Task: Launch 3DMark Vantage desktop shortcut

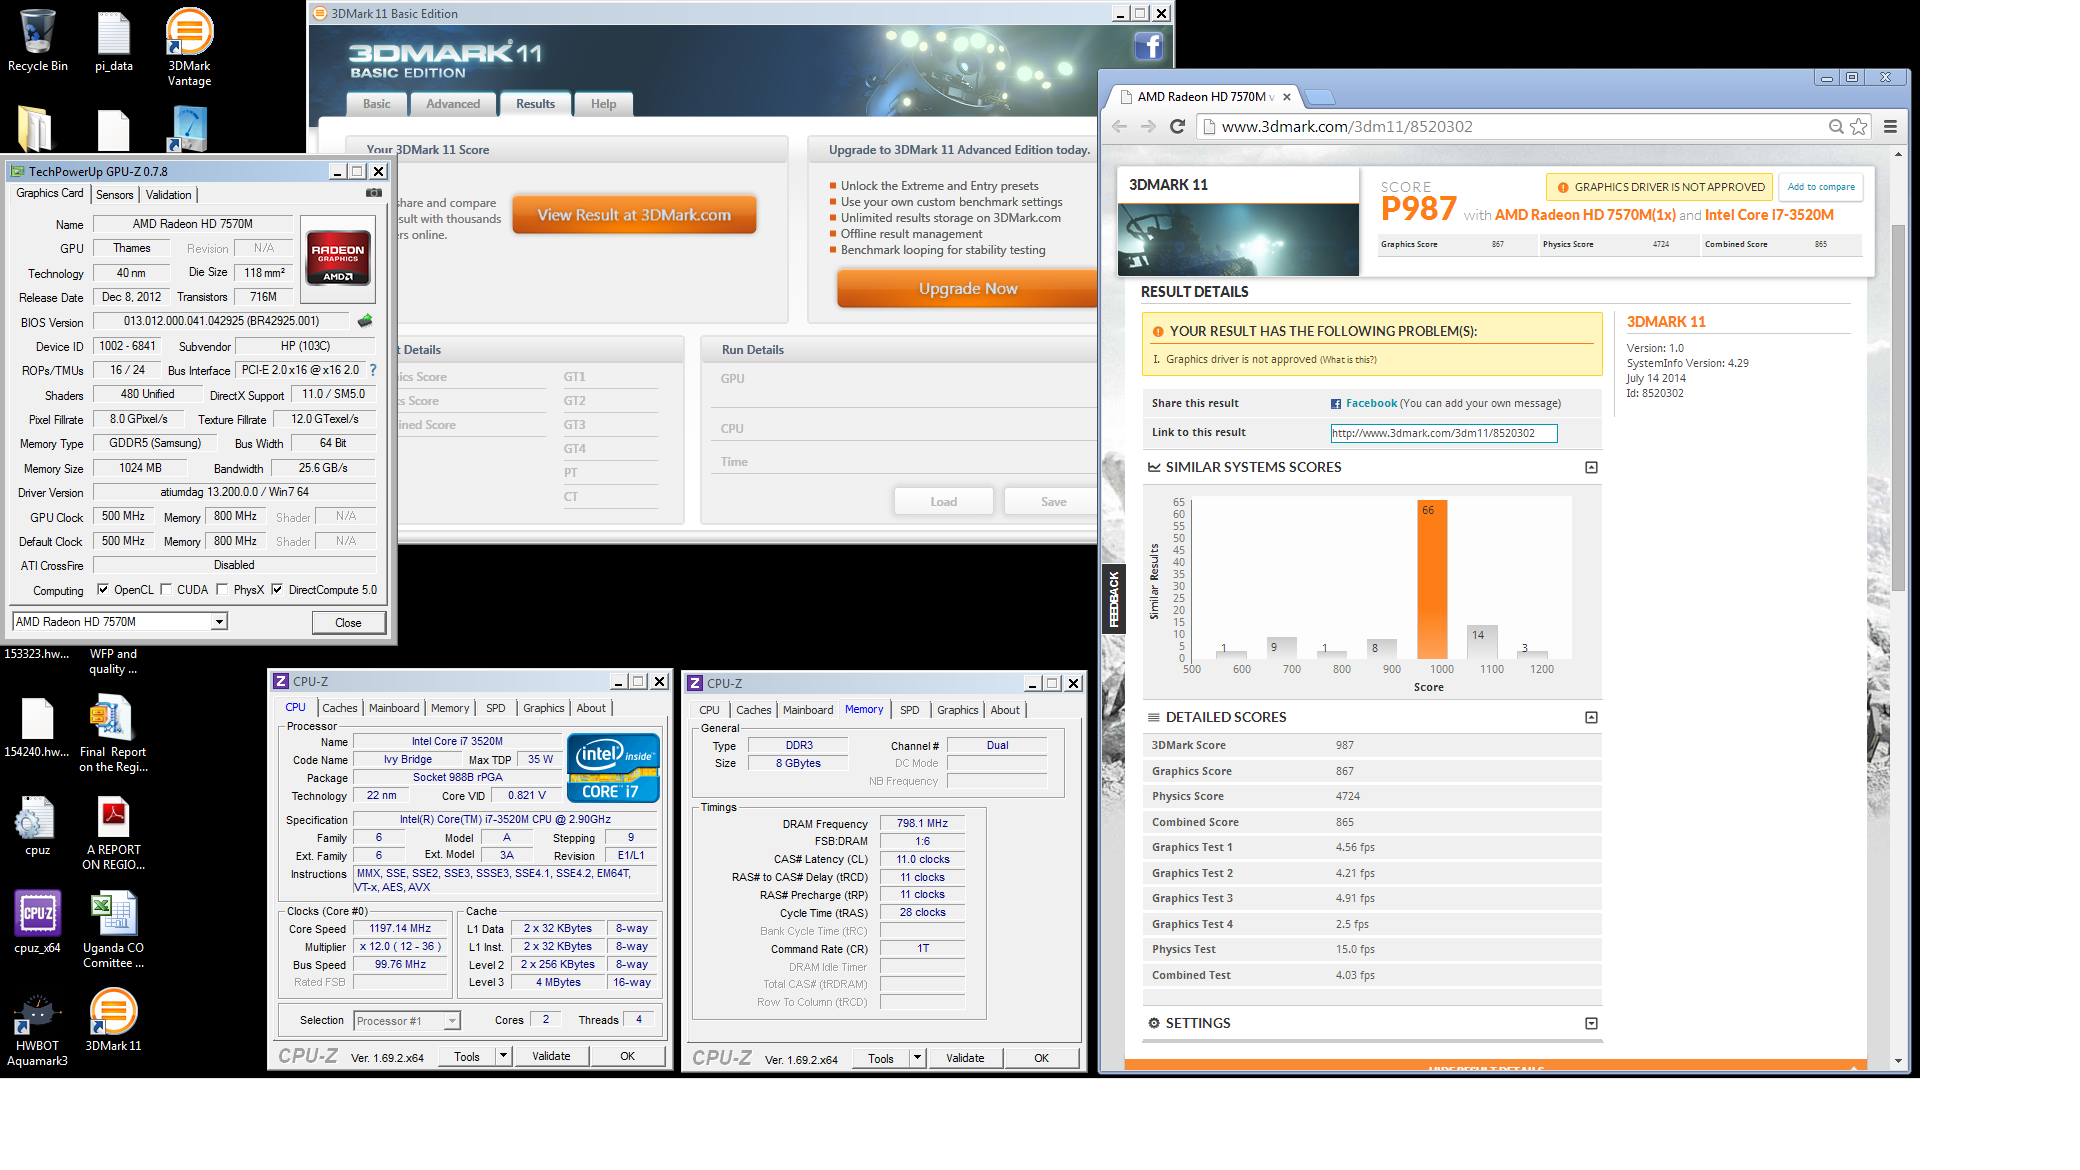Action: [189, 47]
